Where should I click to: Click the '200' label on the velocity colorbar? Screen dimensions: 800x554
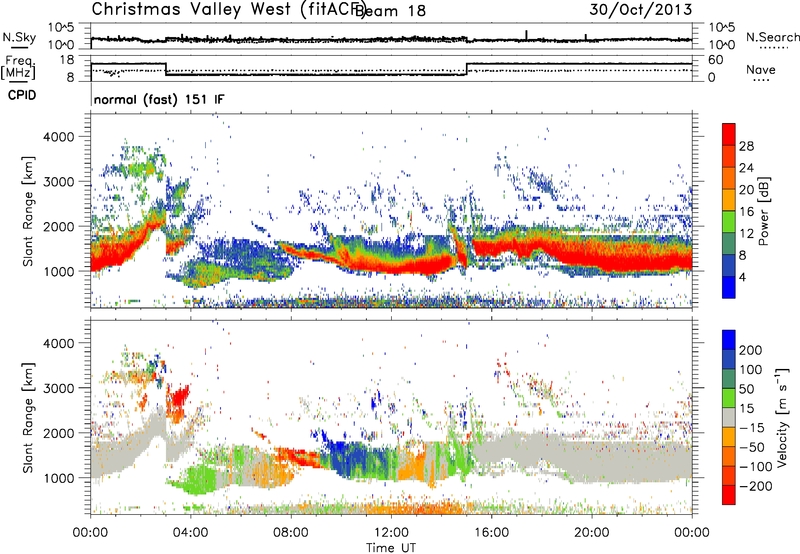click(751, 350)
